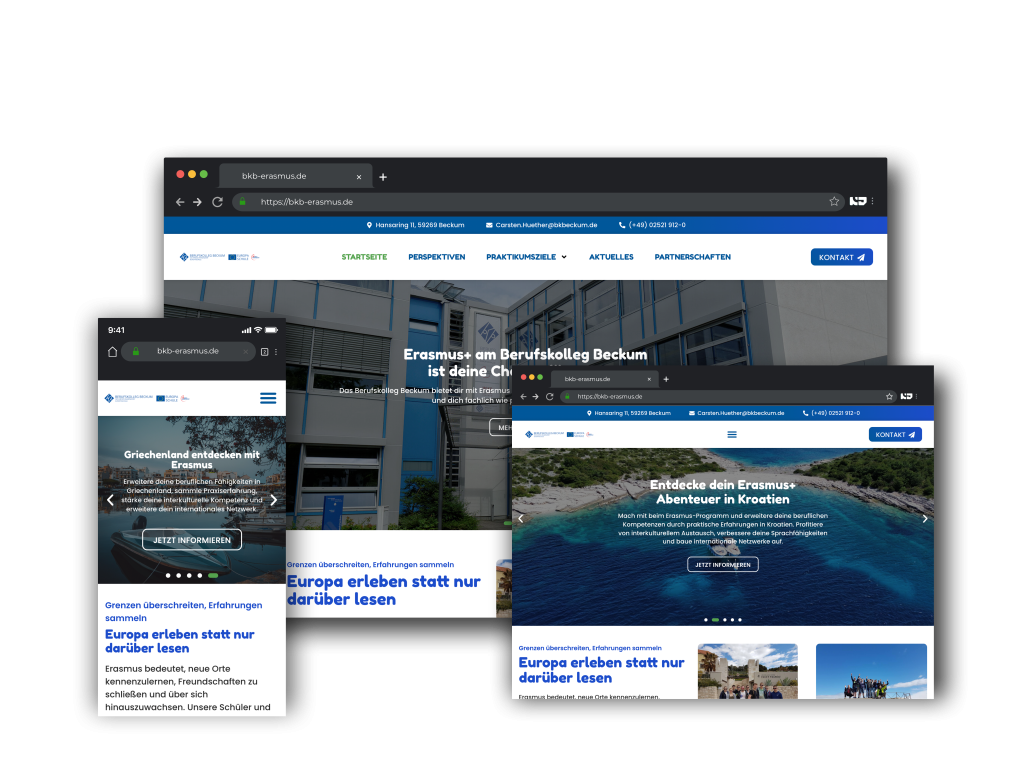Viewport: 1024px width, 768px height.
Task: Click the KONTAKT button in the large browser
Action: [x=842, y=257]
